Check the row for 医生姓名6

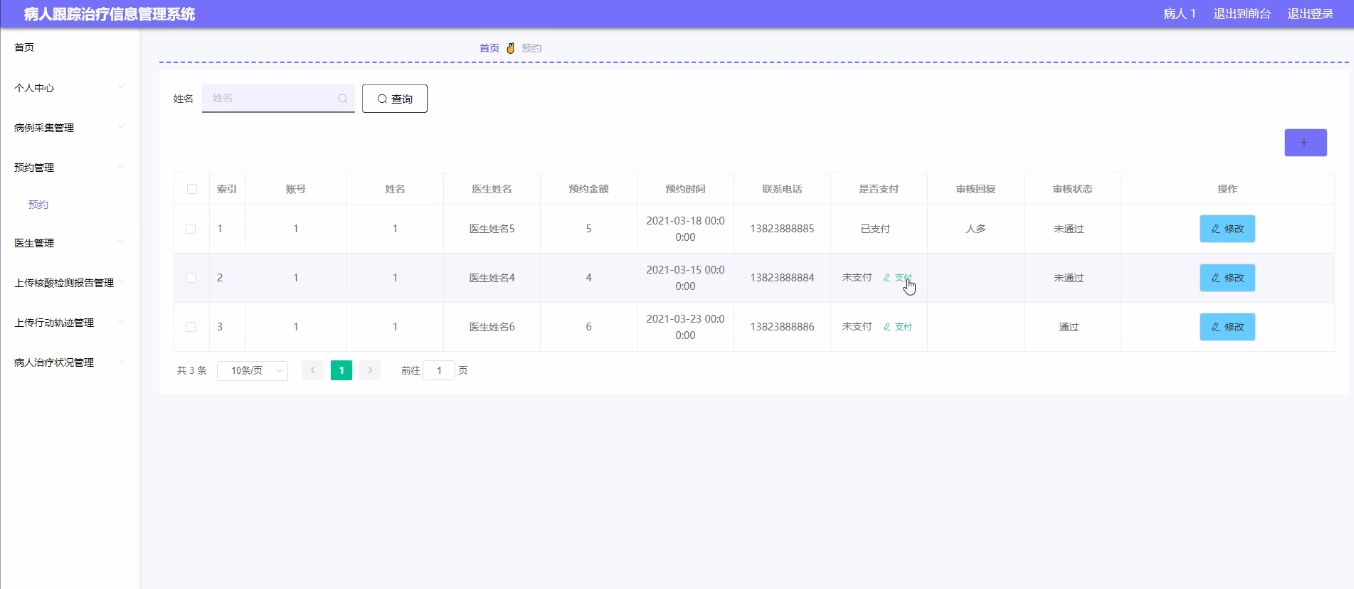[x=192, y=327]
